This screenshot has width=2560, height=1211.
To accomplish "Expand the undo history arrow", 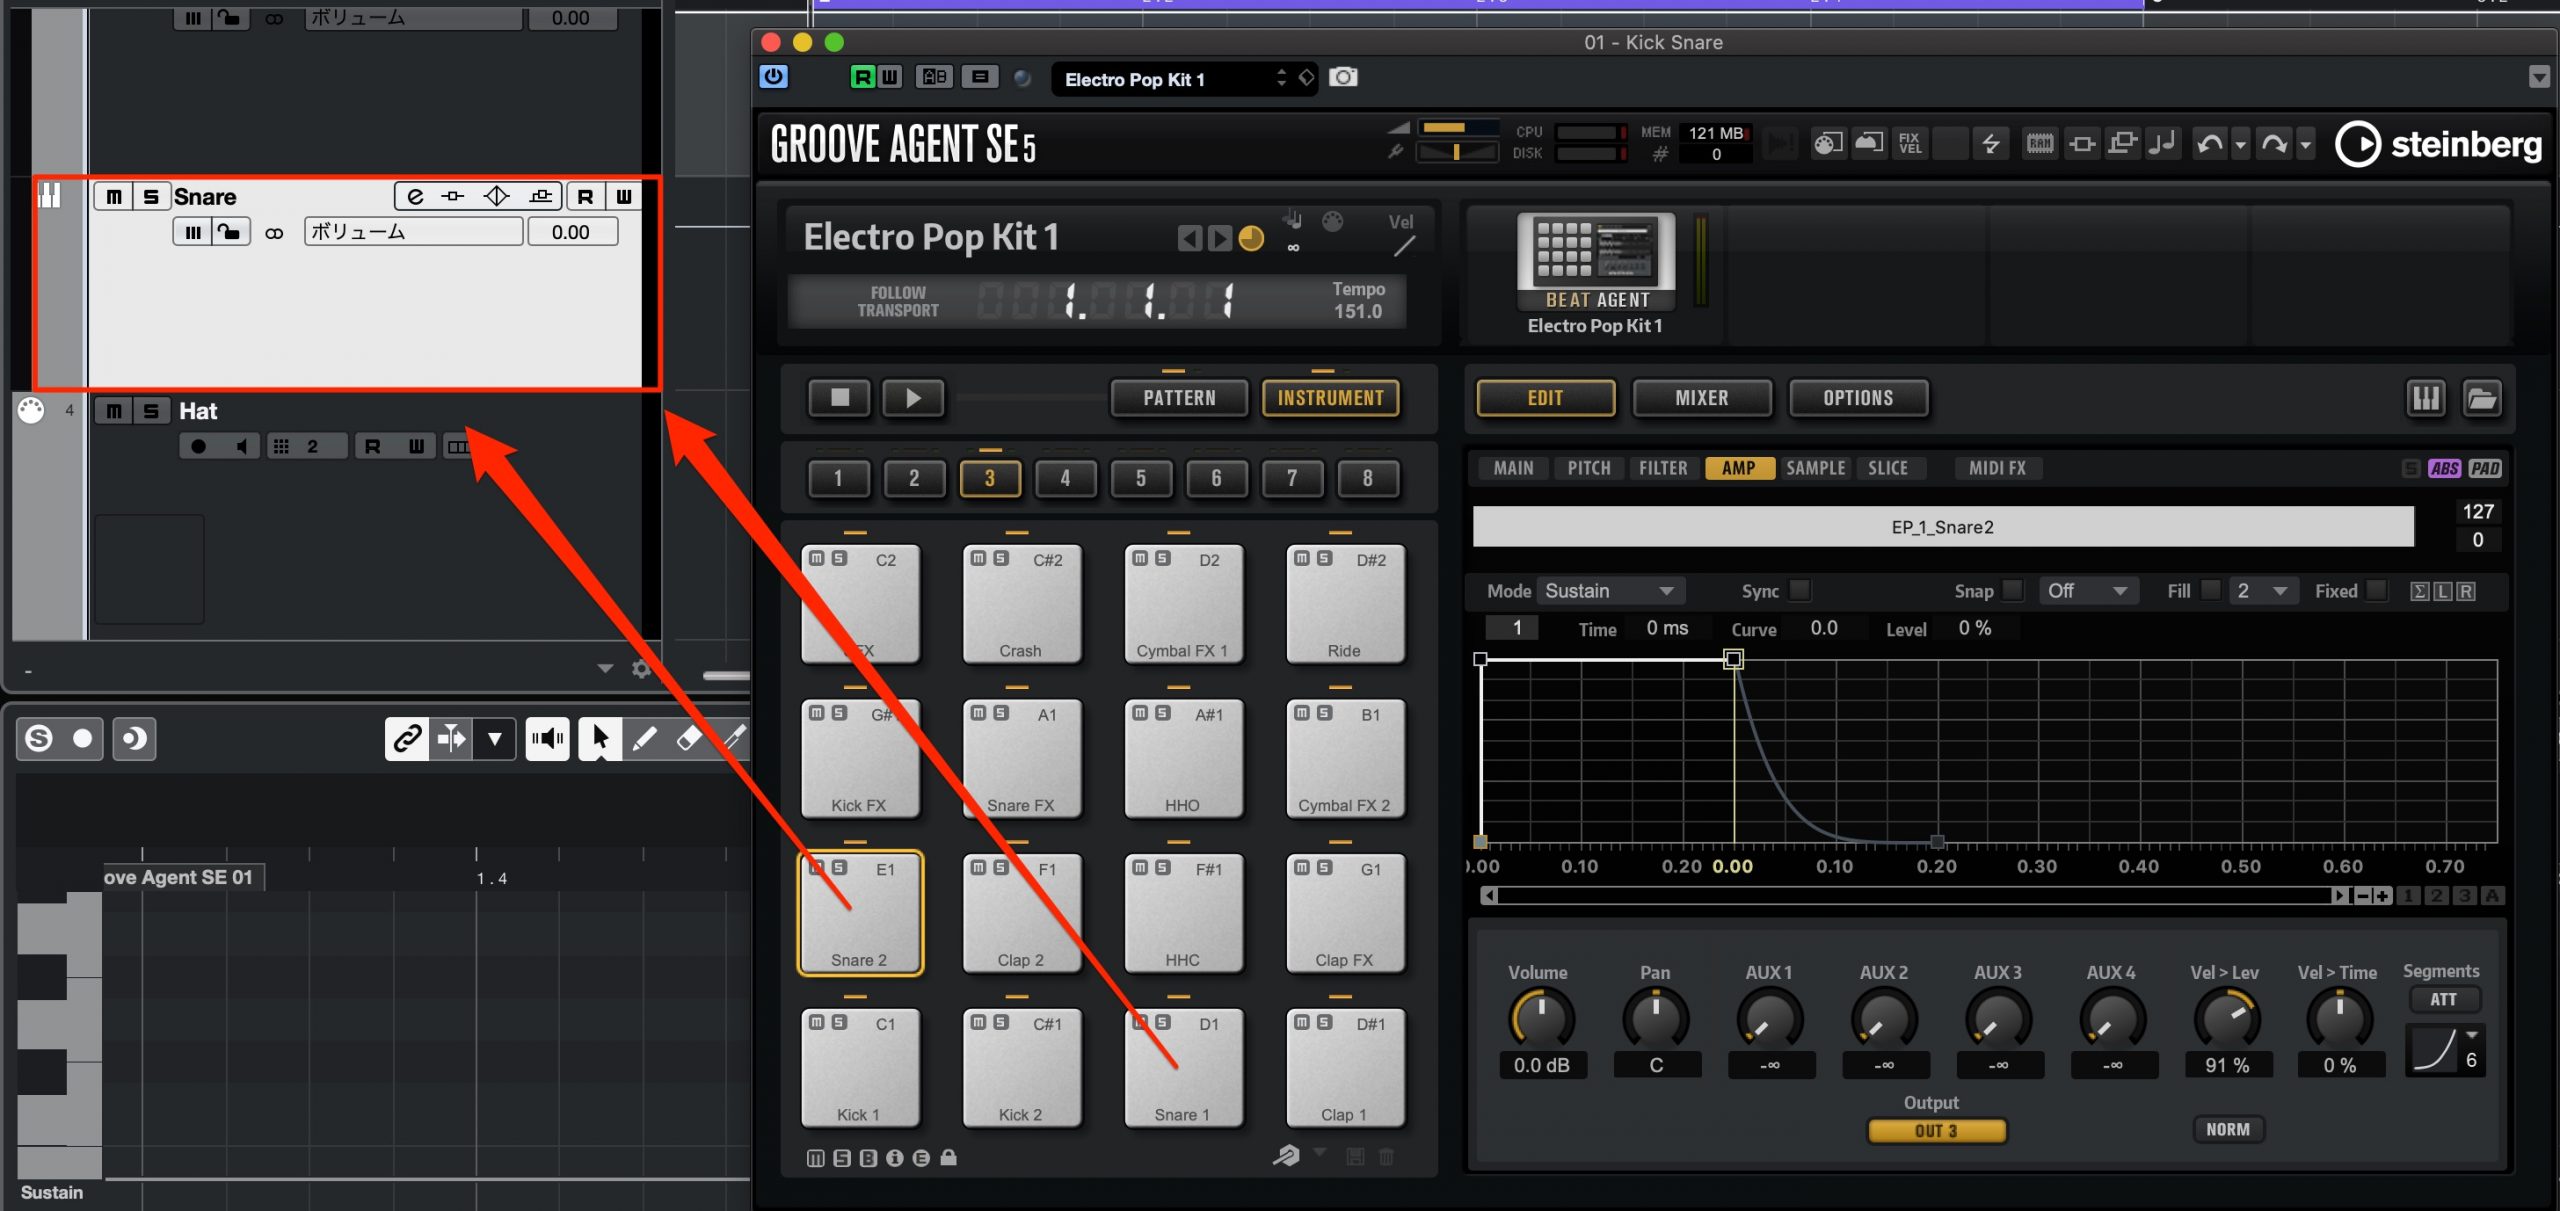I will point(2240,145).
